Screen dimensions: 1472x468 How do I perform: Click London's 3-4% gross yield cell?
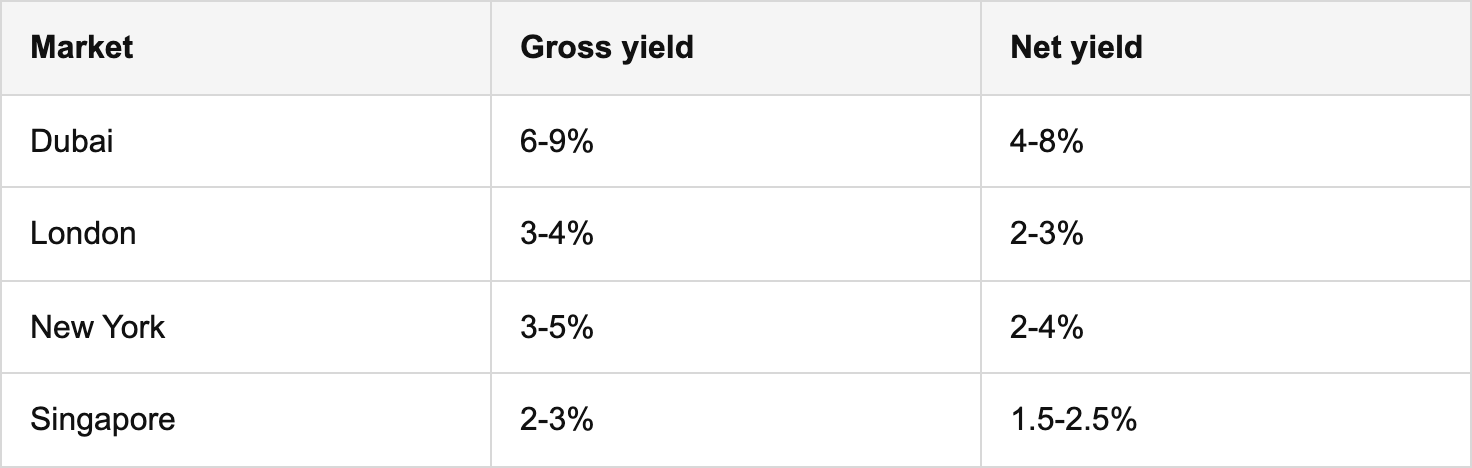557,234
